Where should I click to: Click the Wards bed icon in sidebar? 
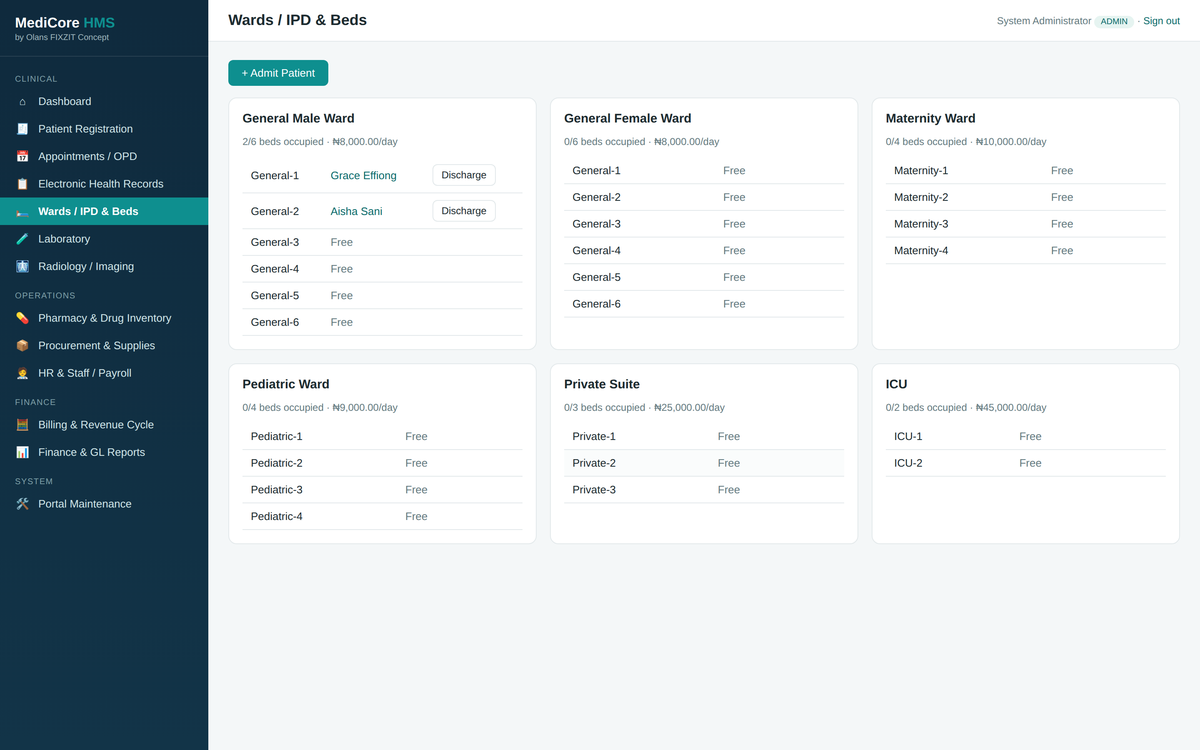pos(22,212)
